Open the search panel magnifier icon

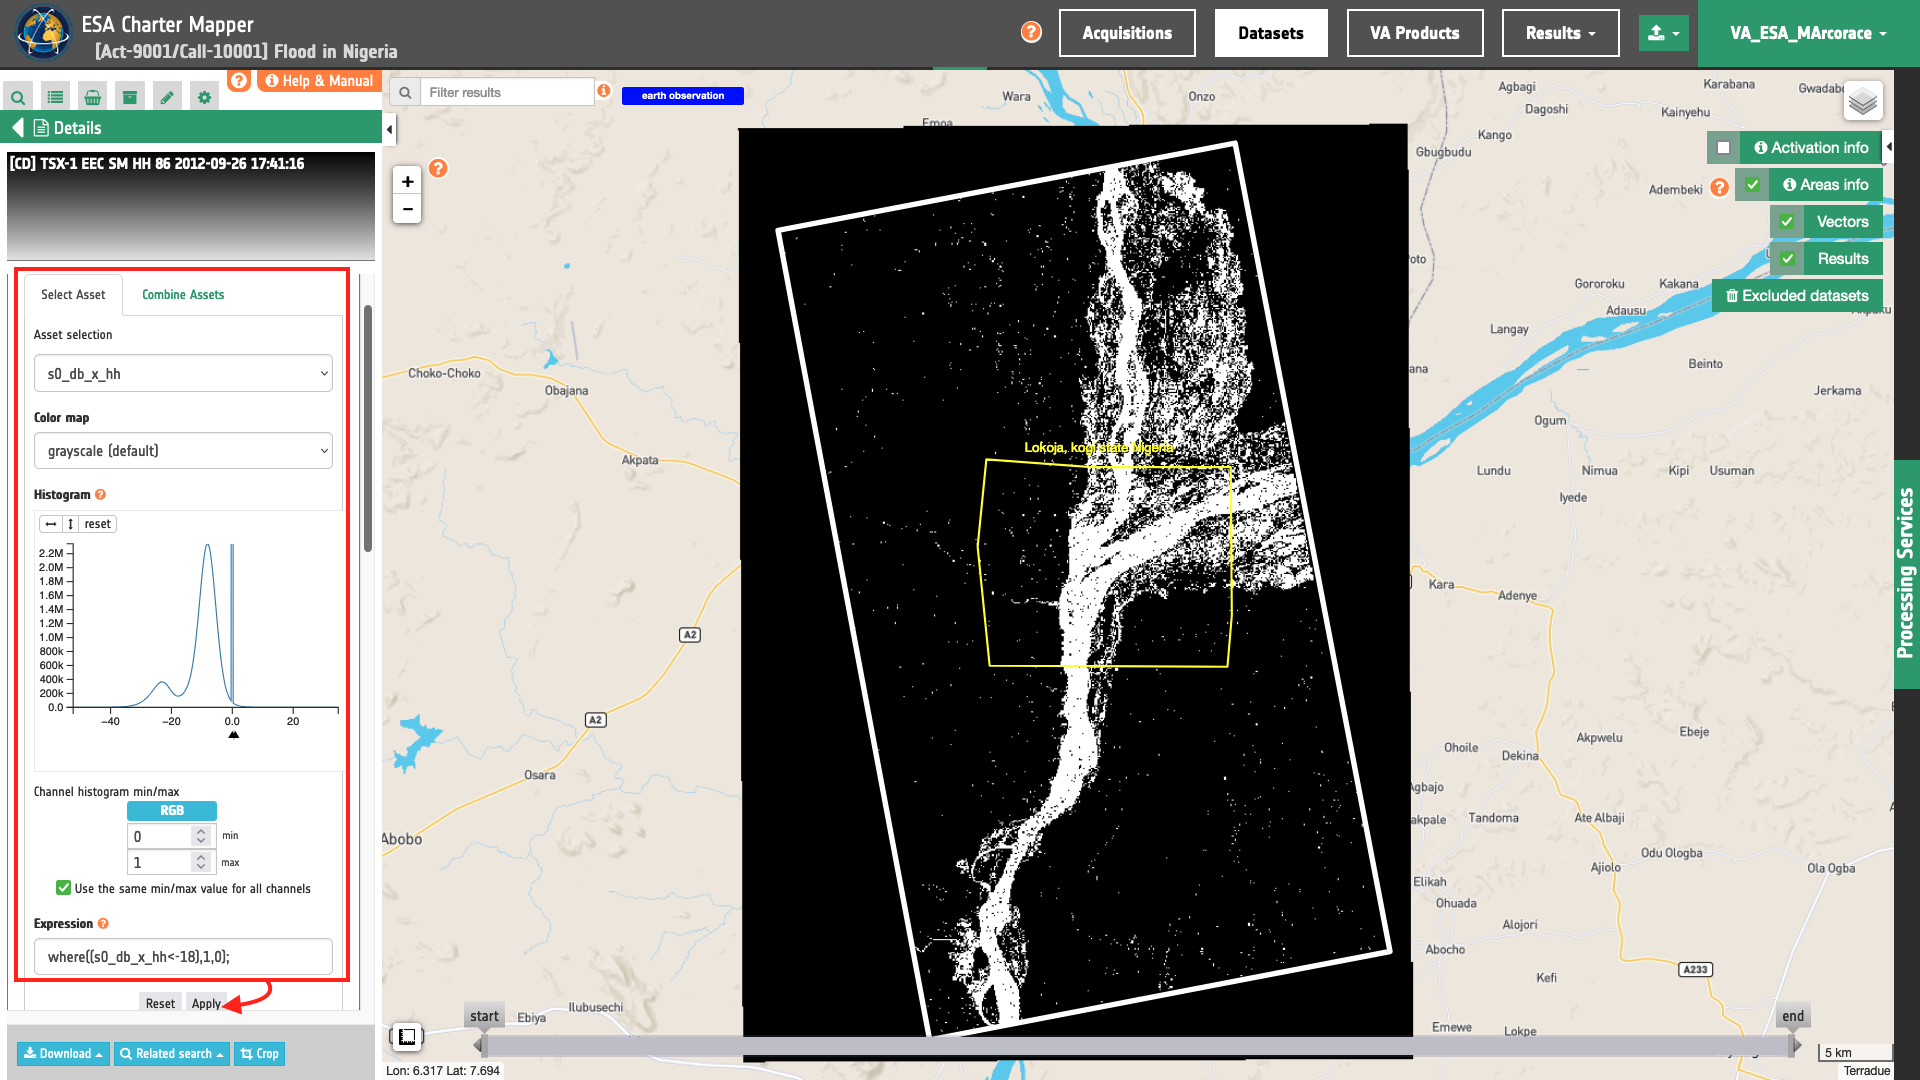[x=18, y=97]
